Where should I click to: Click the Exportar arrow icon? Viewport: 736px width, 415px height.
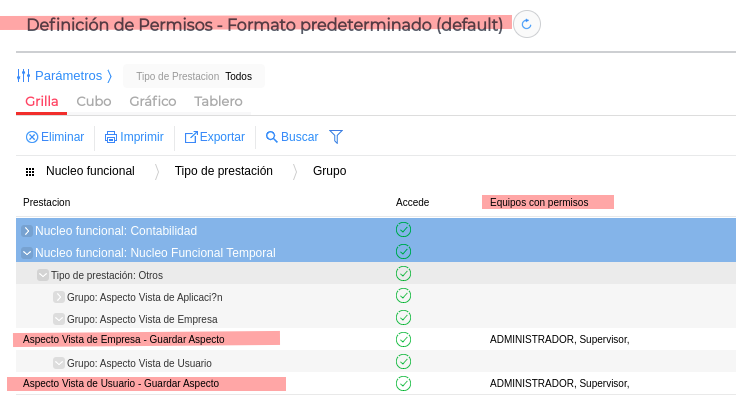191,137
